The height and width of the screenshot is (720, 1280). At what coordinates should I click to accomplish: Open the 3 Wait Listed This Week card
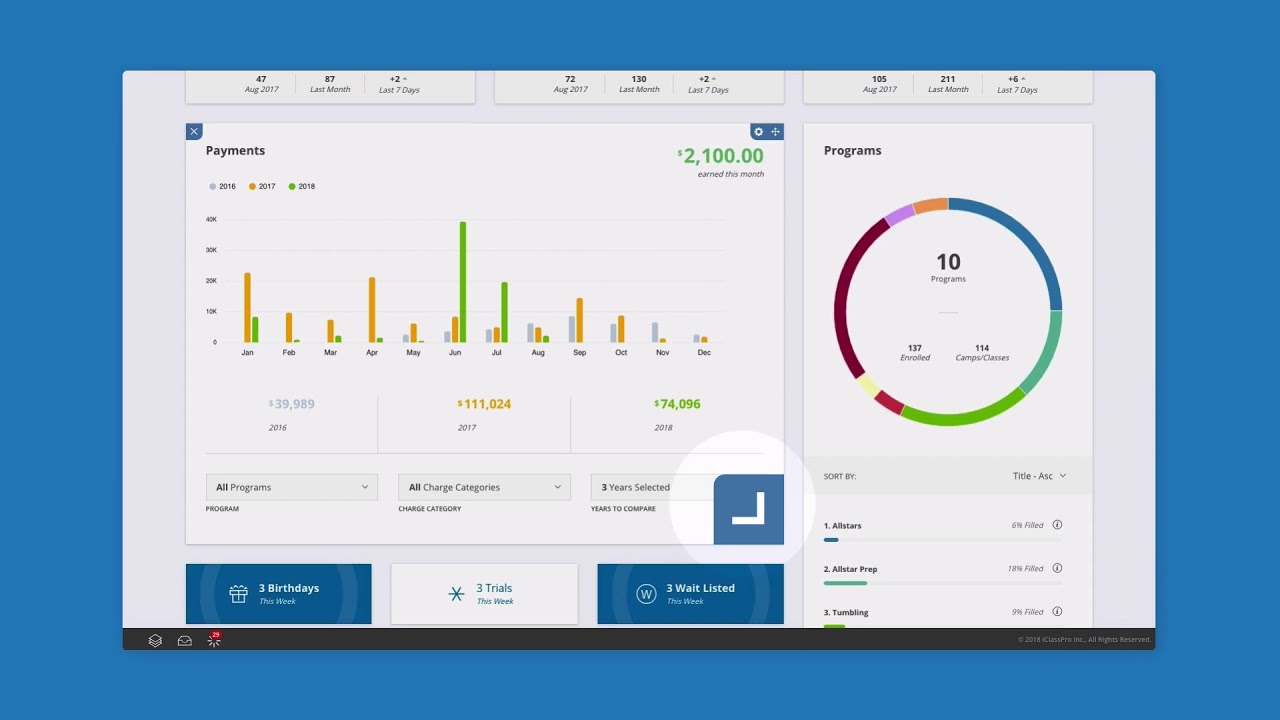pyautogui.click(x=691, y=594)
